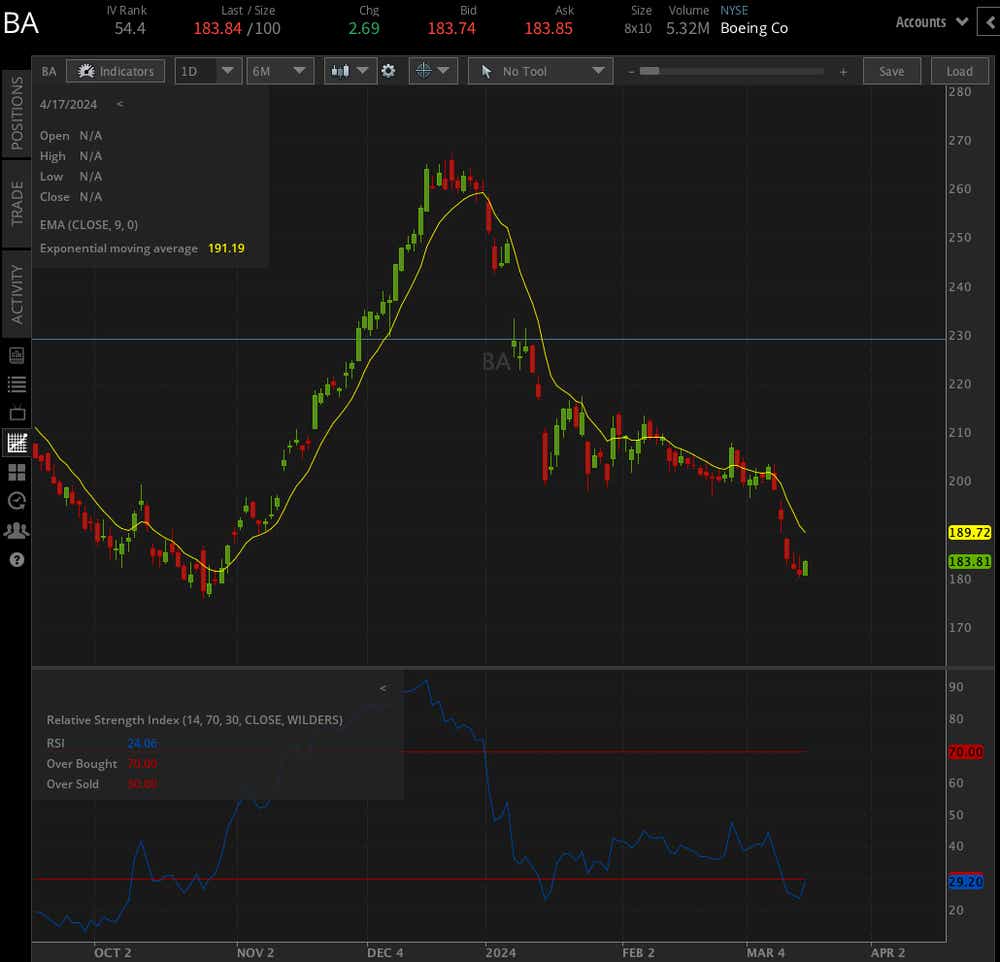Collapse the RSI info panel arrow

(383, 688)
